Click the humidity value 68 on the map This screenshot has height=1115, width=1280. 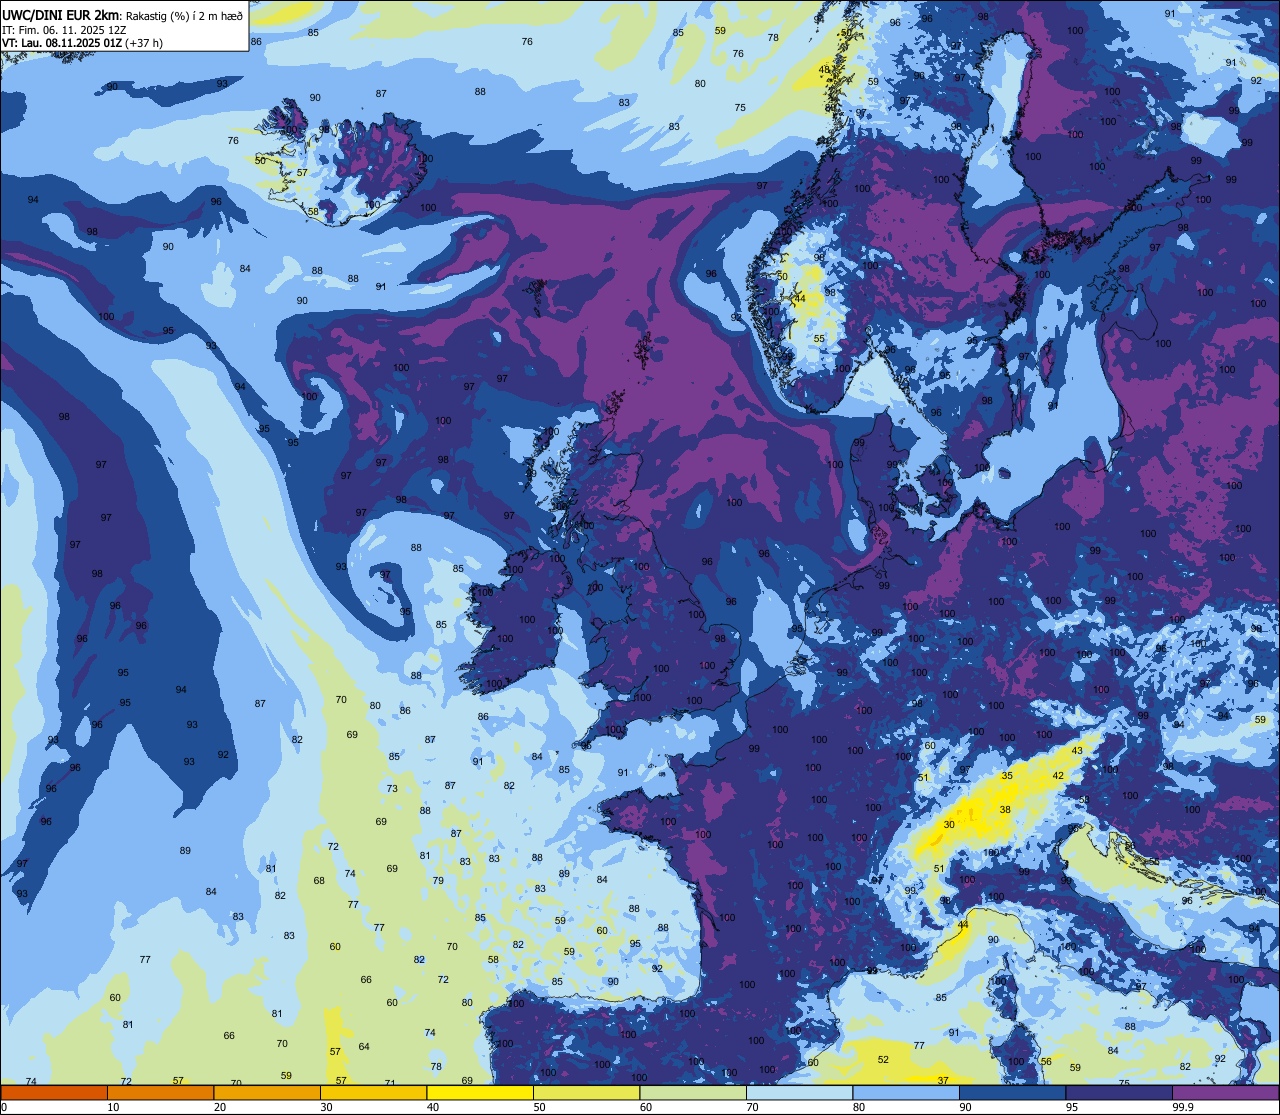(319, 880)
